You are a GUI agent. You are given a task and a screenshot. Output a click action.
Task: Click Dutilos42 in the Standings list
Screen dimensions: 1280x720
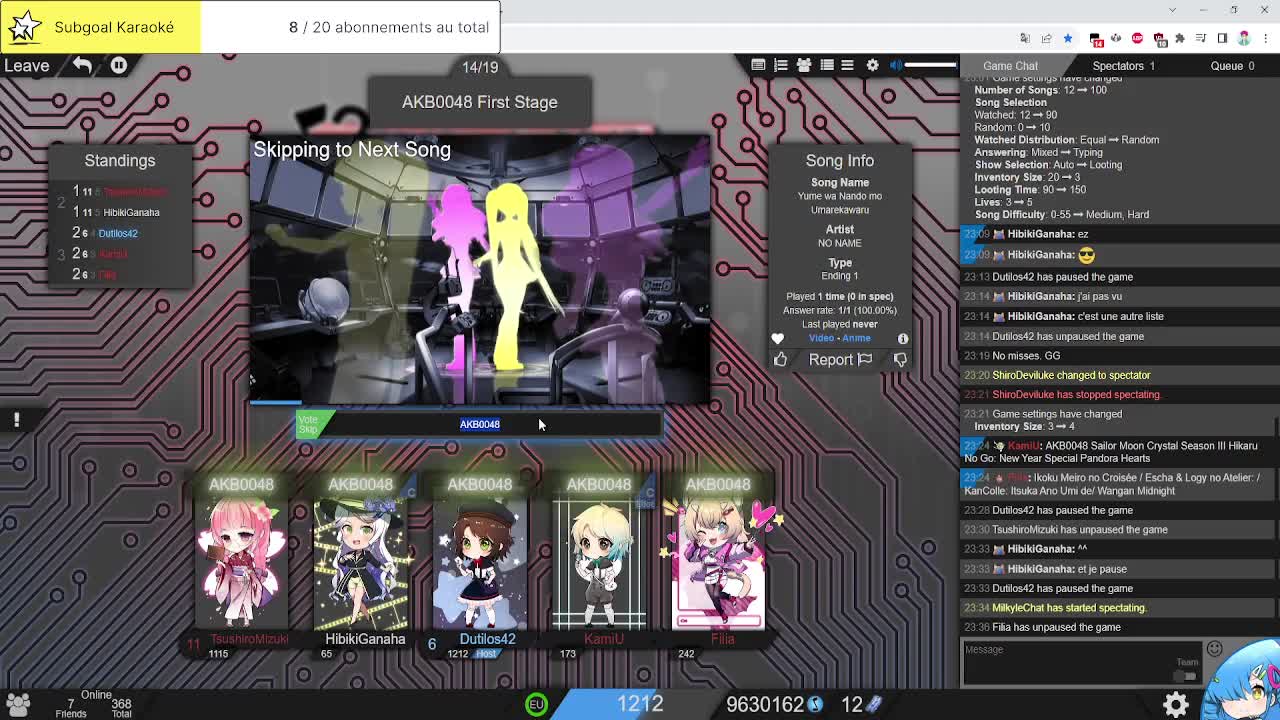pos(118,233)
